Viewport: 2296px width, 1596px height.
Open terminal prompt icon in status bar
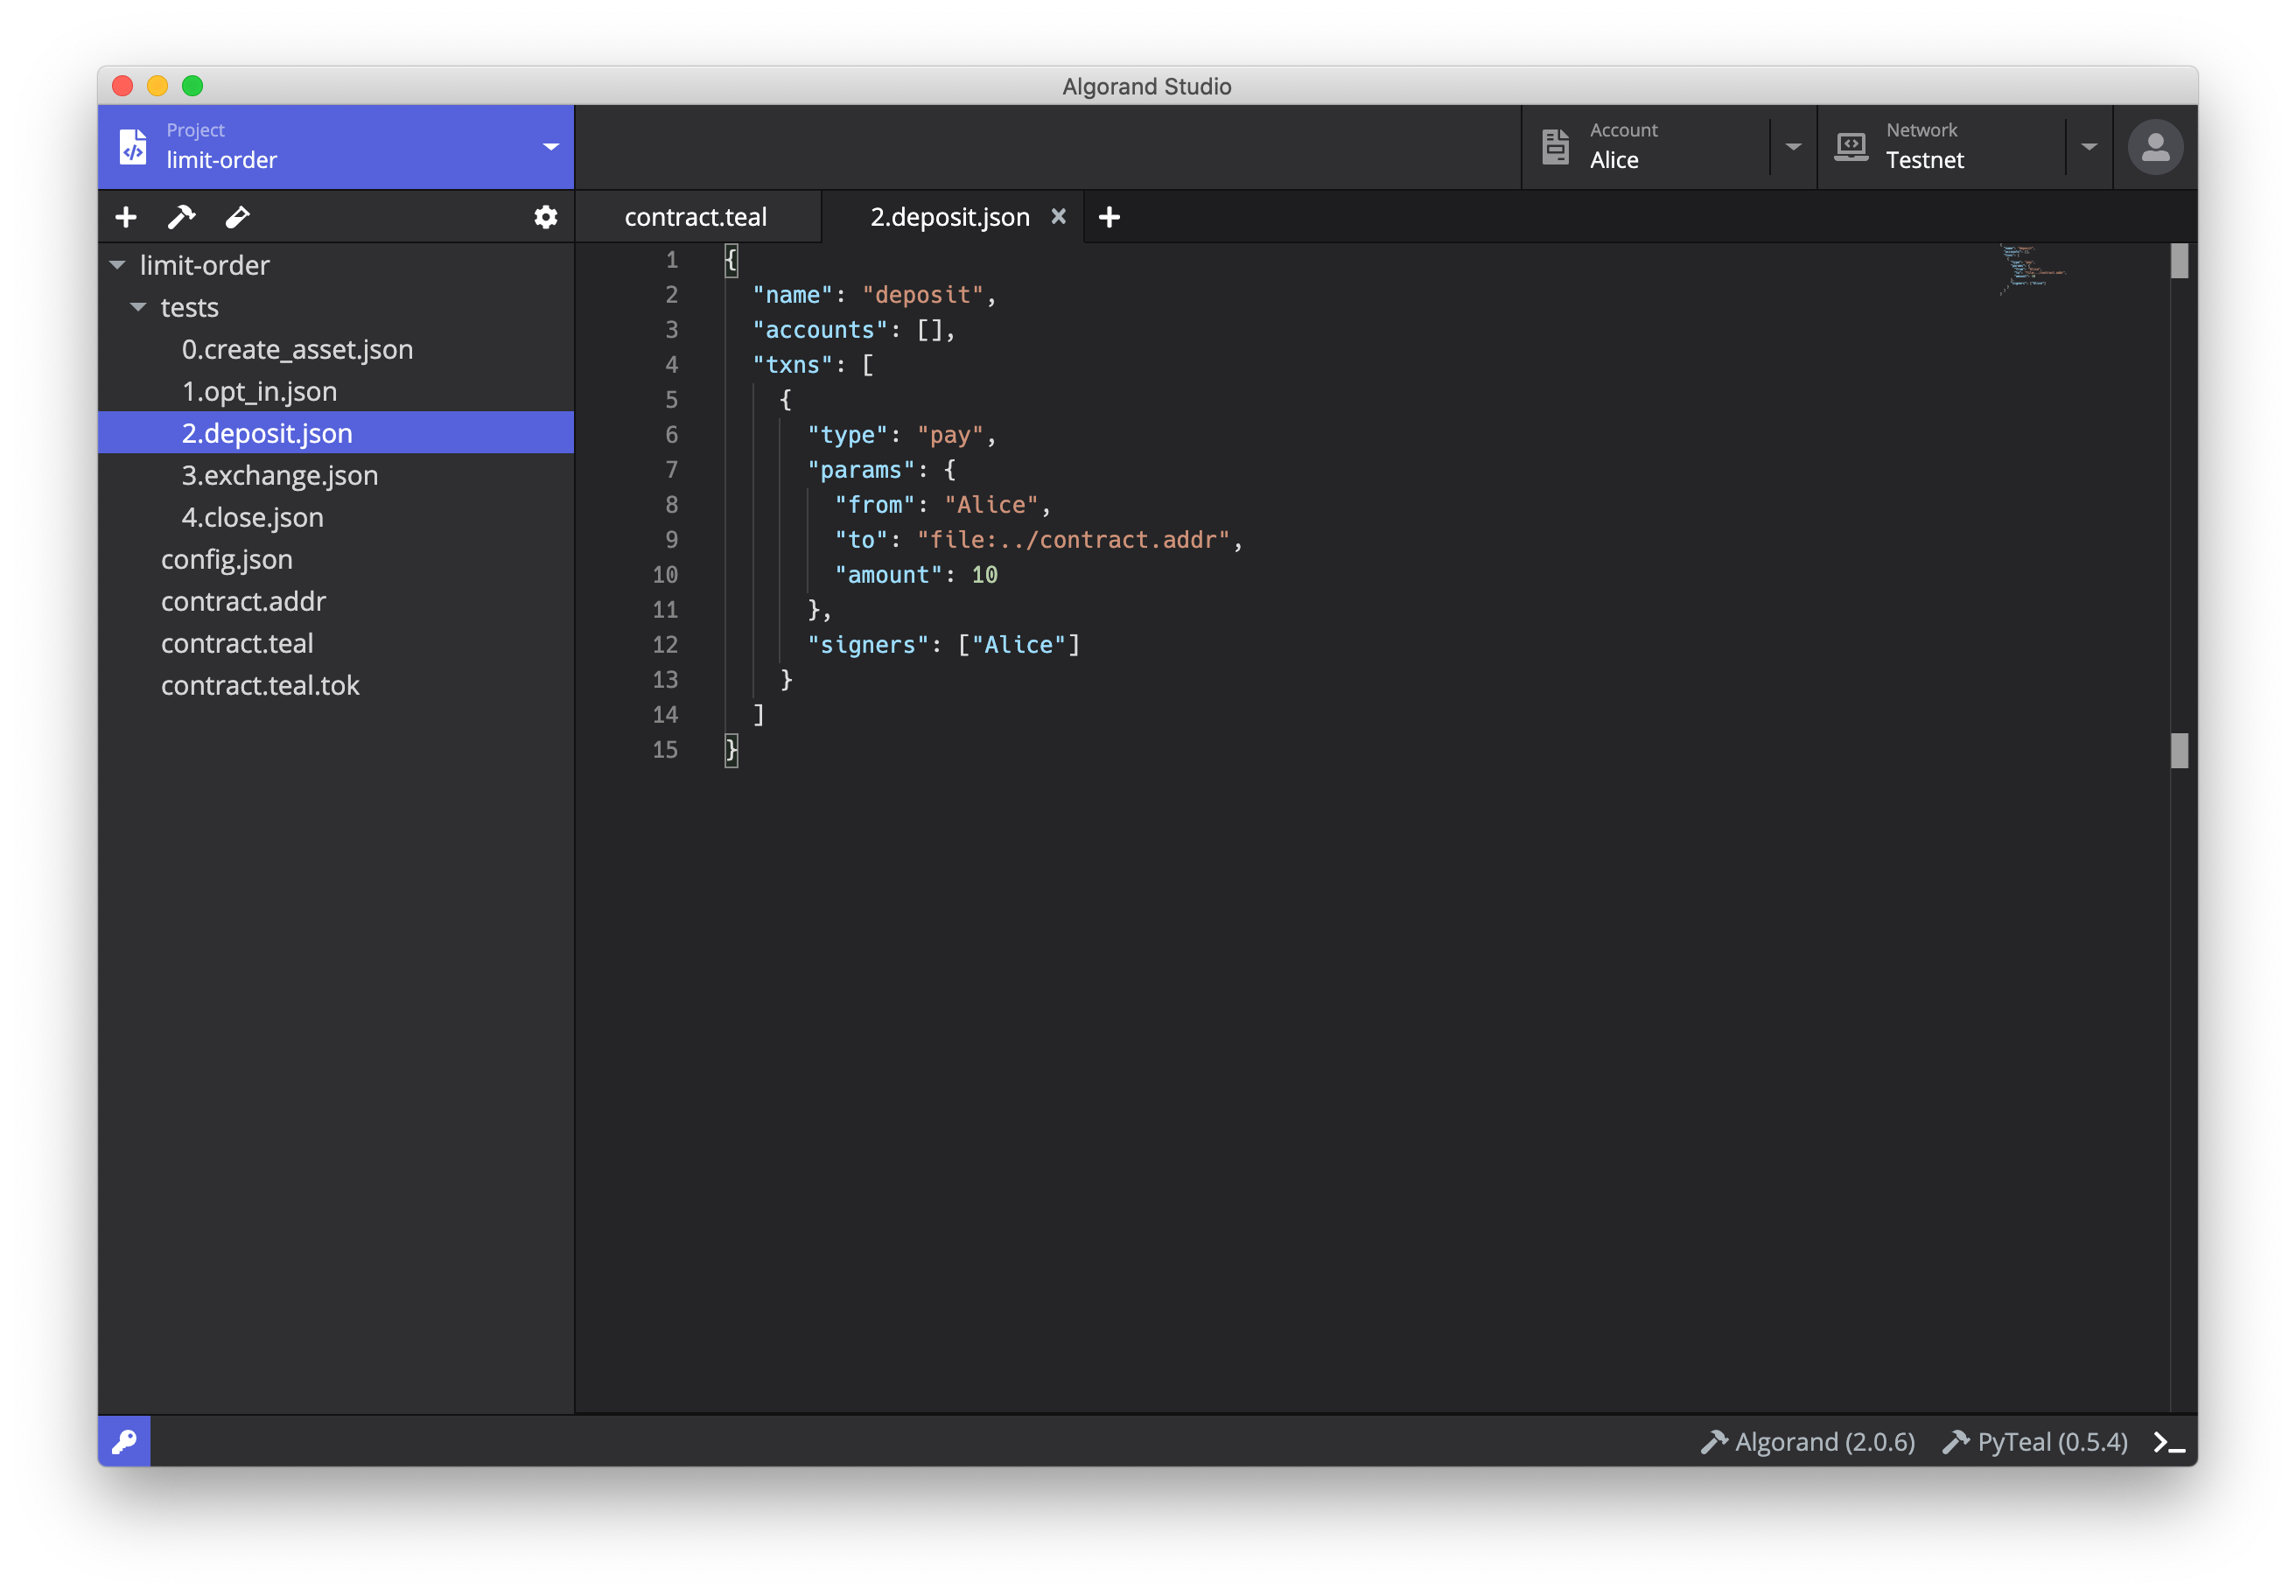(x=2168, y=1442)
